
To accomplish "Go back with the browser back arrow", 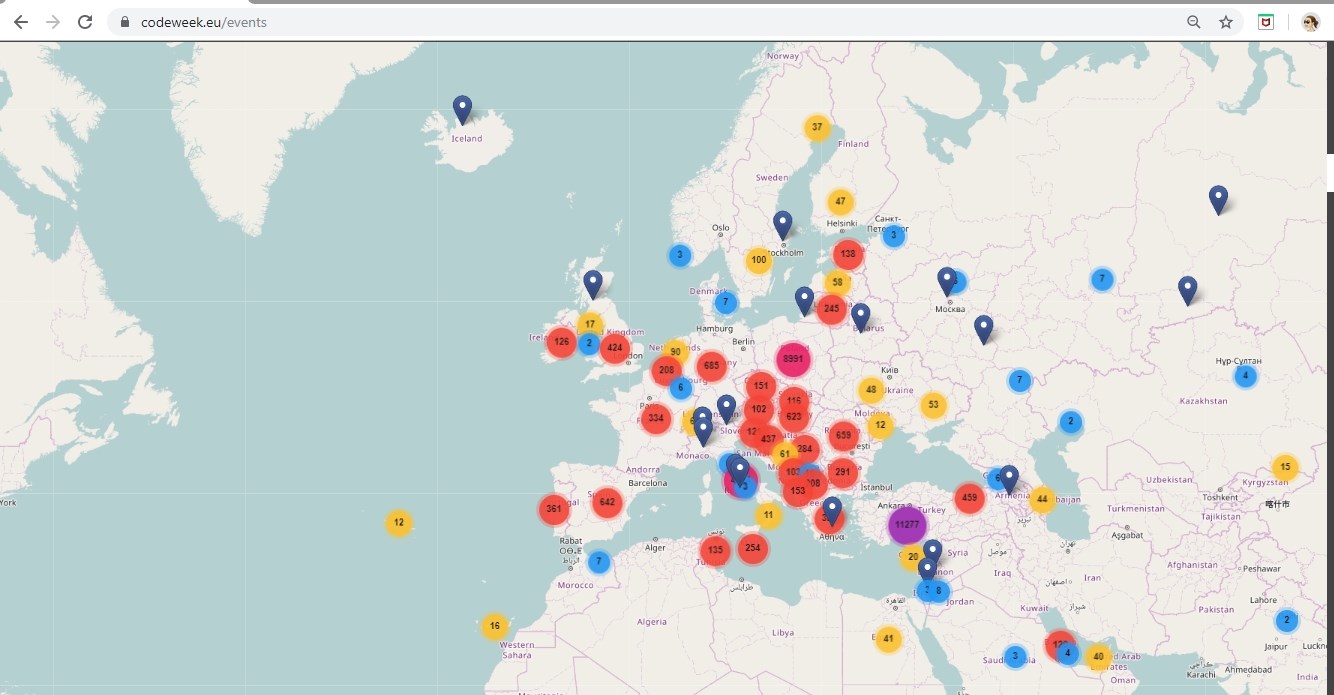I will [21, 22].
